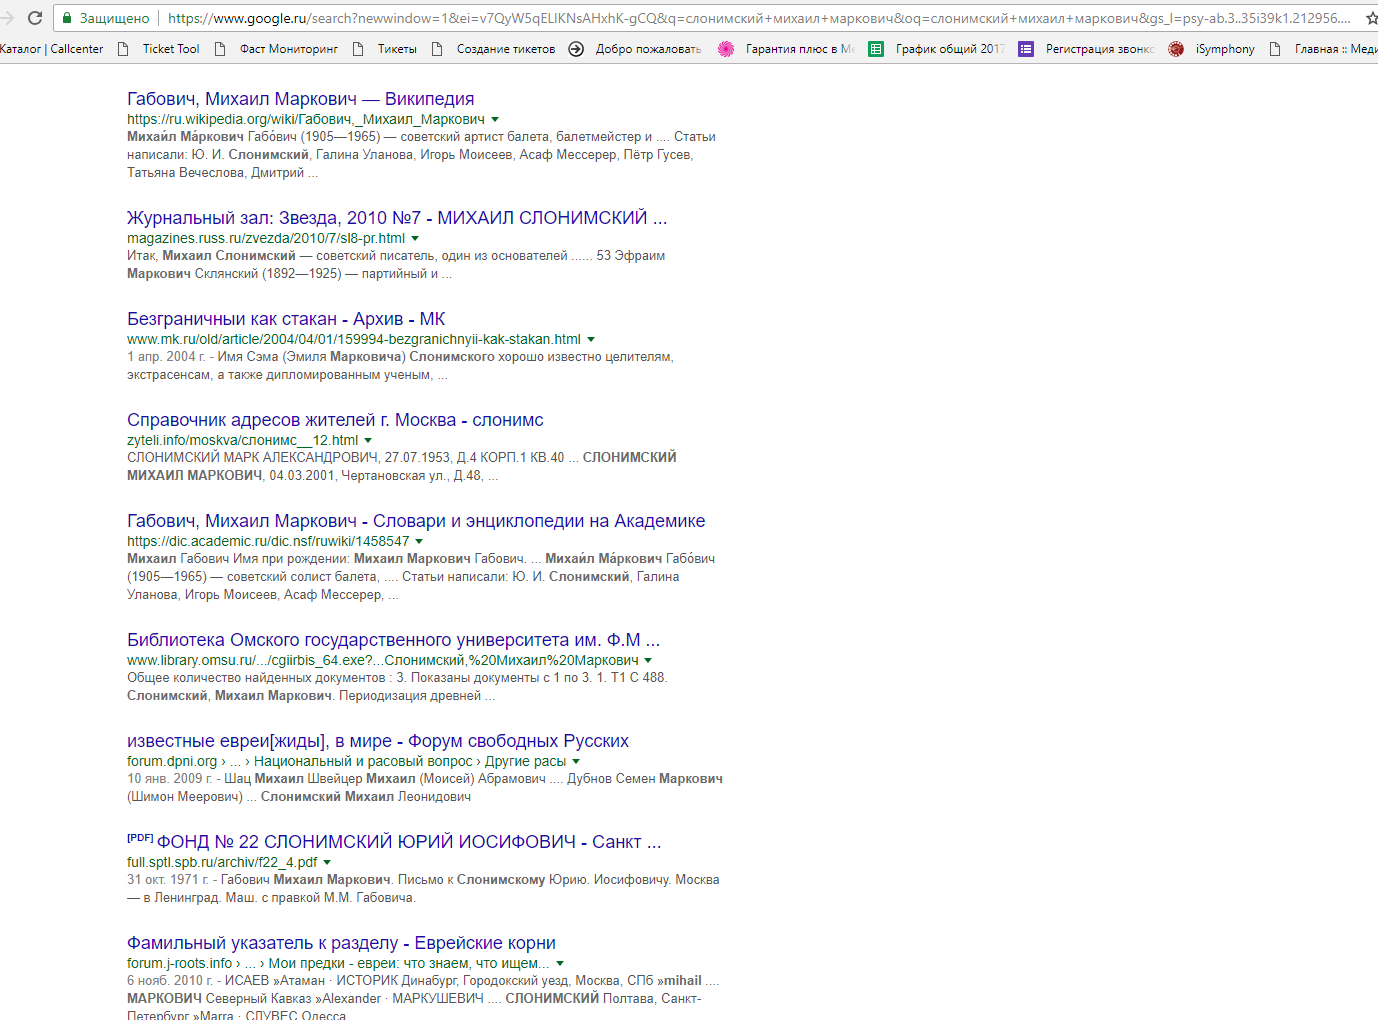The width and height of the screenshot is (1378, 1020).
Task: Expand the dropdown arrow after the dic.academic.ru URL
Action: pos(419,542)
